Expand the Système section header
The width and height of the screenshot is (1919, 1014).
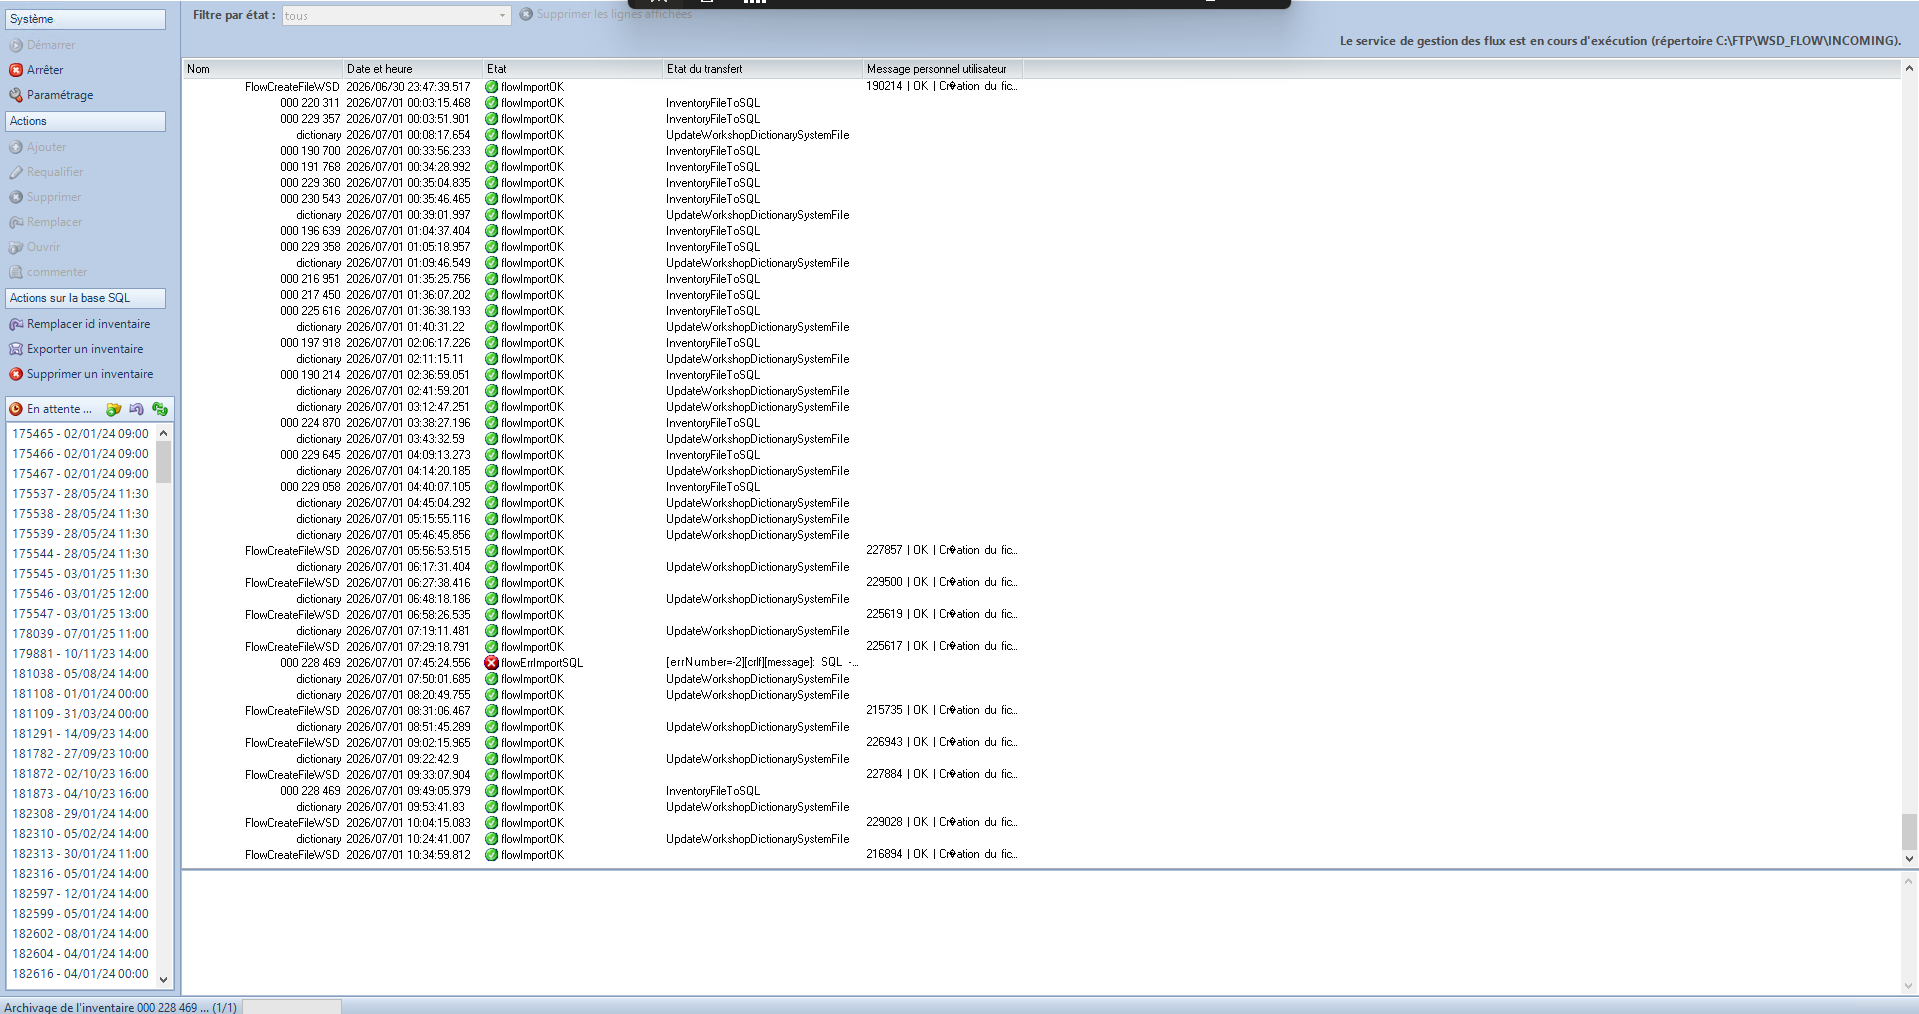[86, 19]
